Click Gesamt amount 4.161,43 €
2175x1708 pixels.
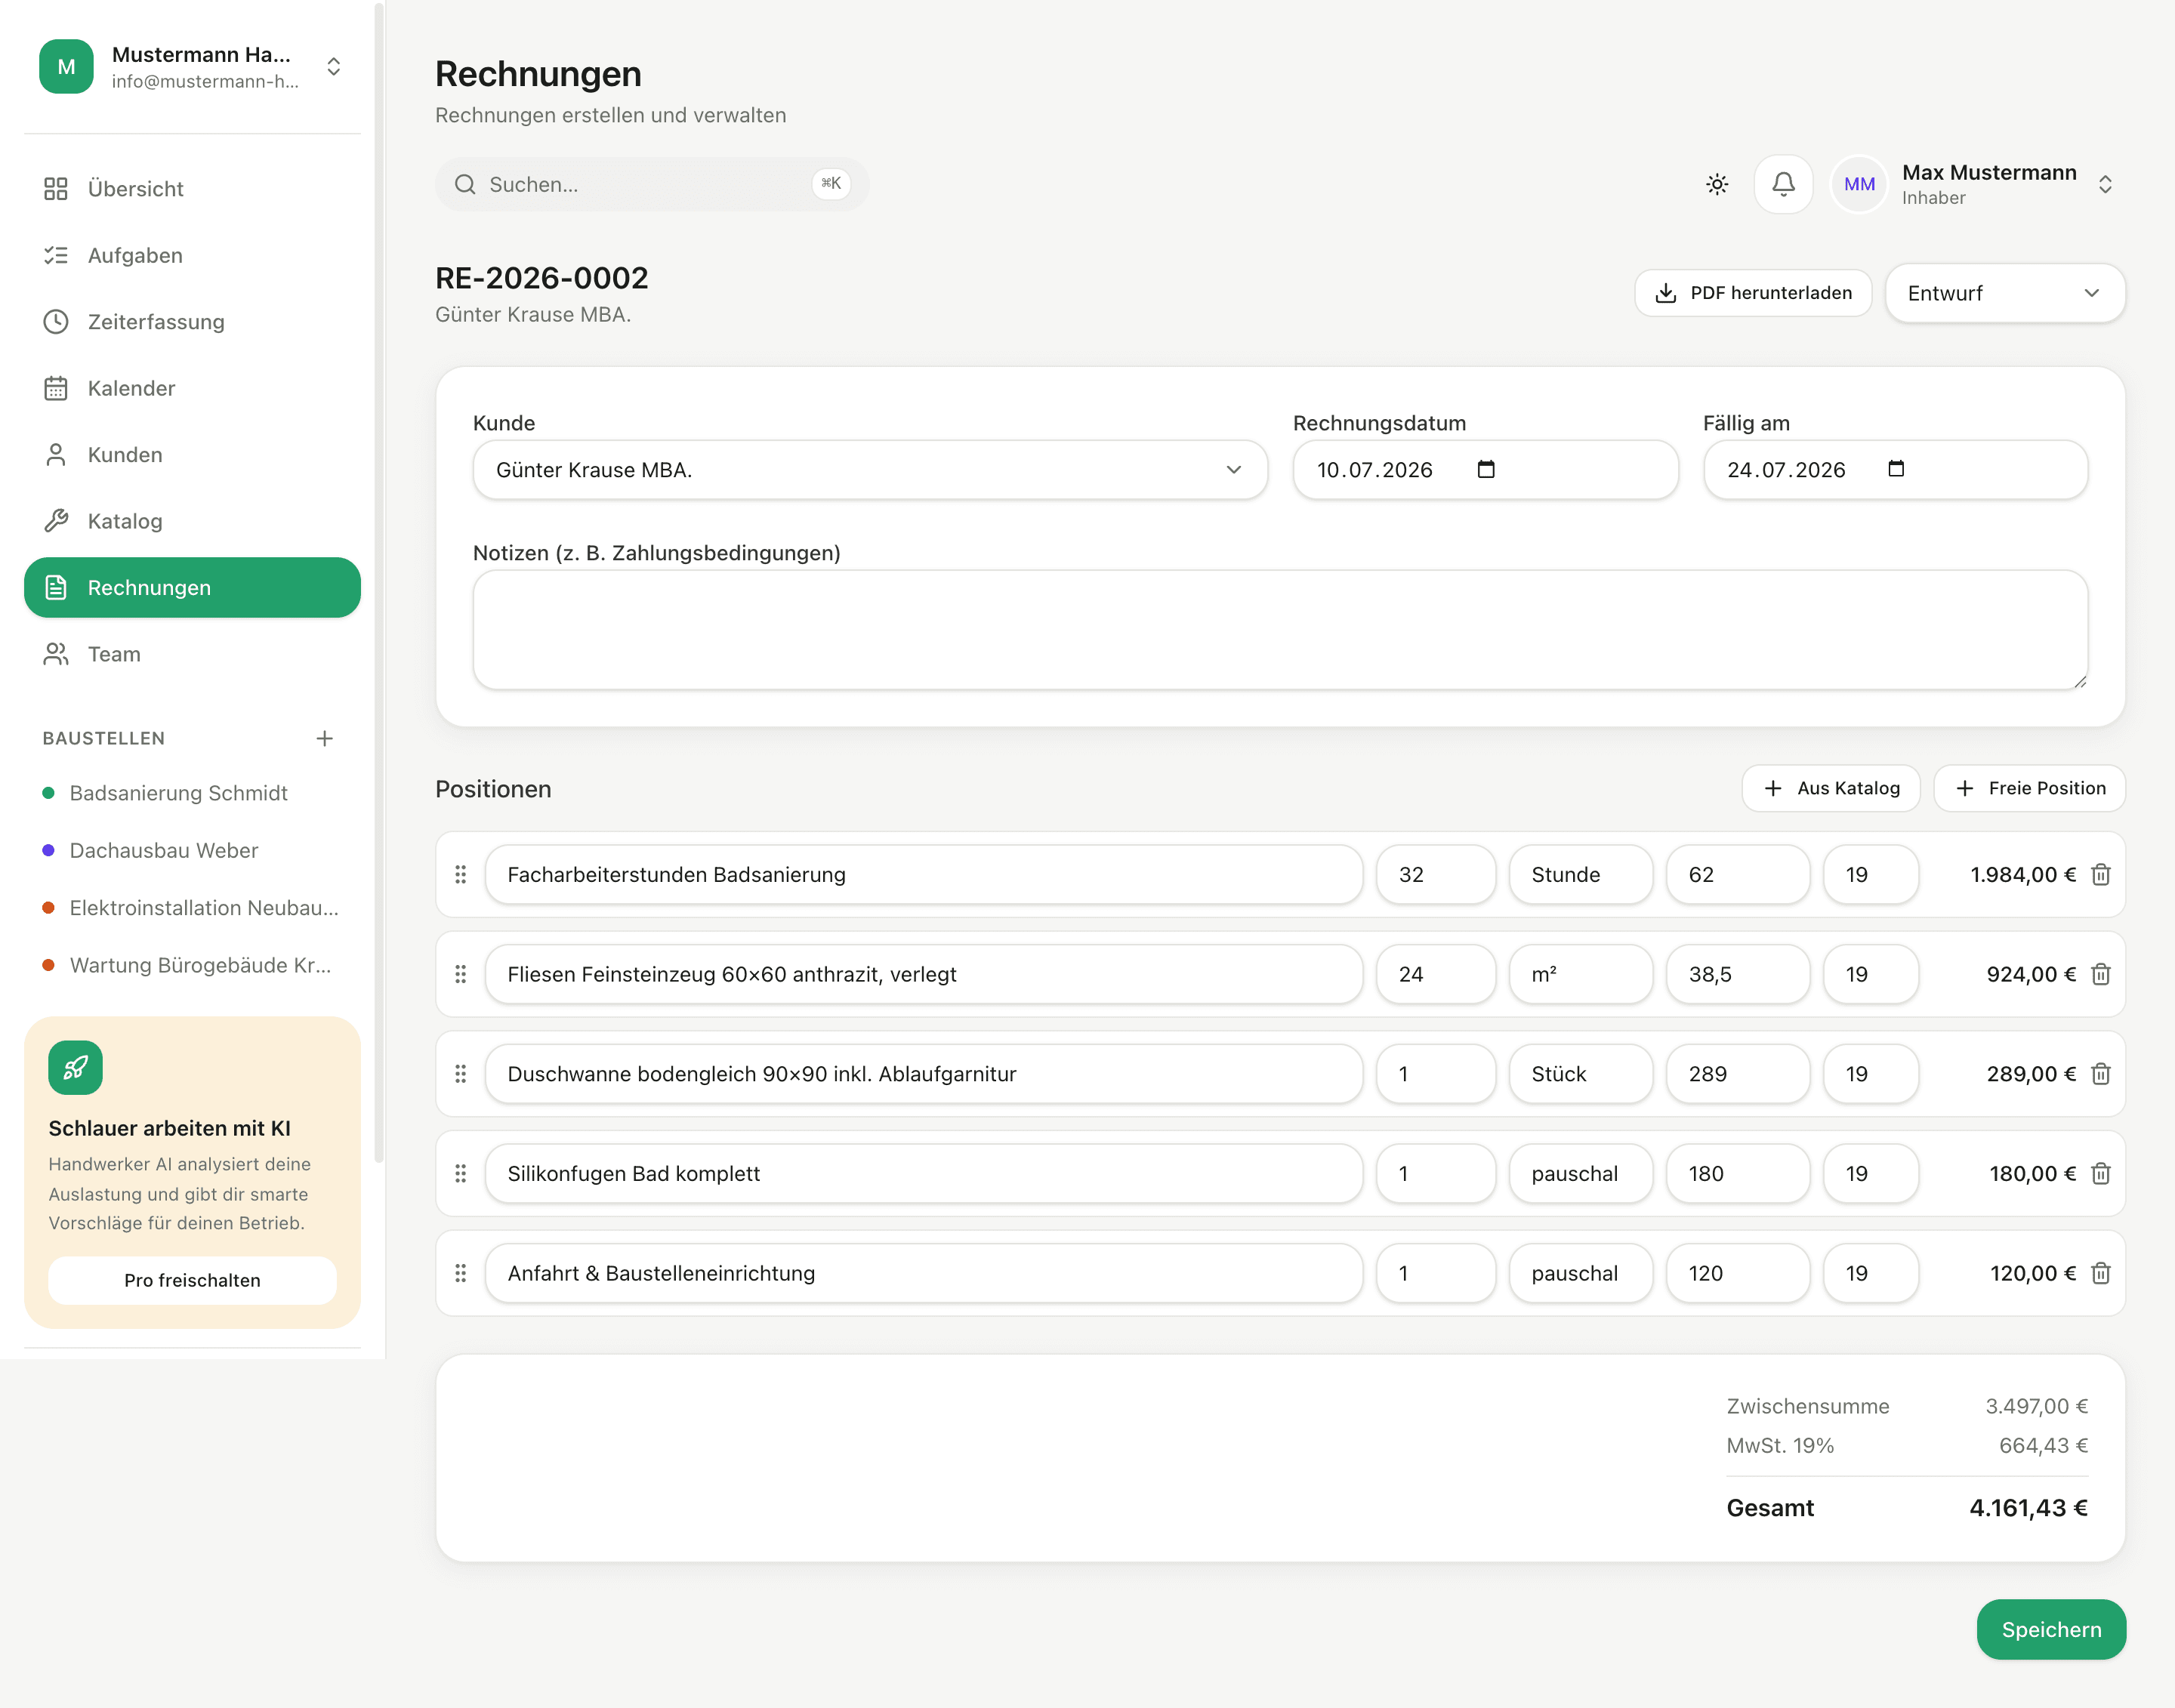(2028, 1508)
